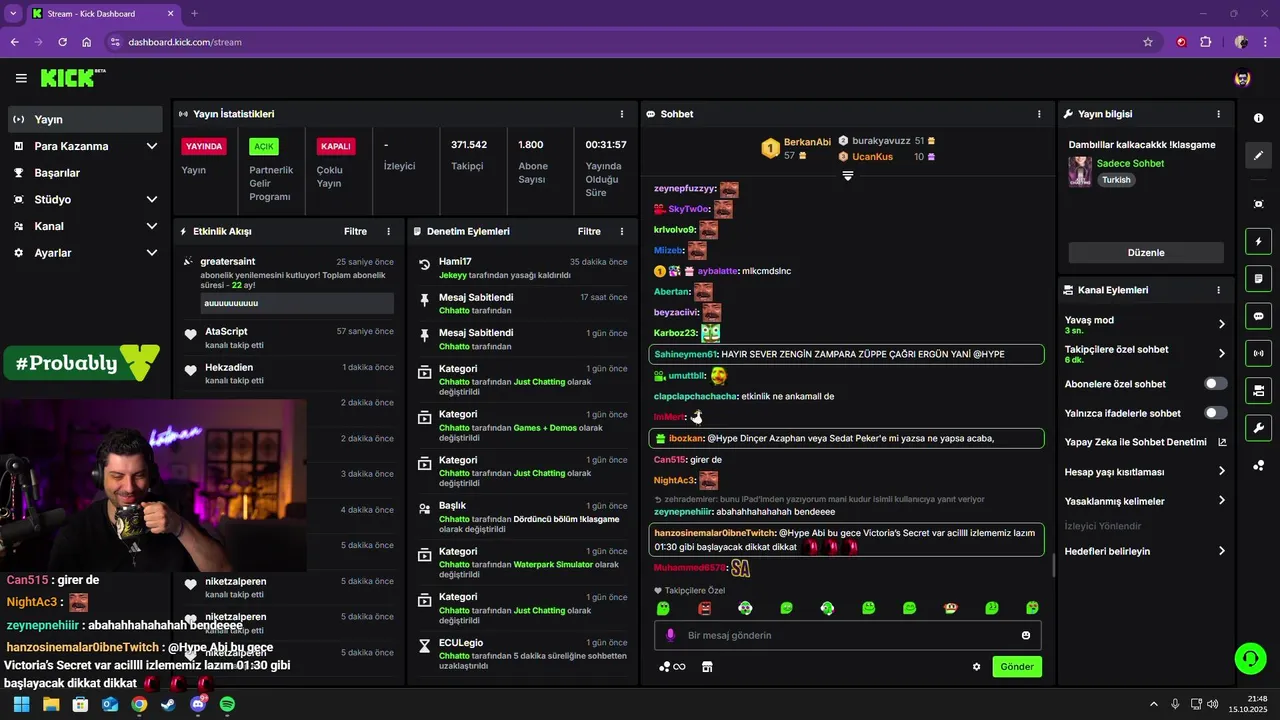Click the channel points infinity icon
This screenshot has height=720, width=1280.
coord(672,667)
